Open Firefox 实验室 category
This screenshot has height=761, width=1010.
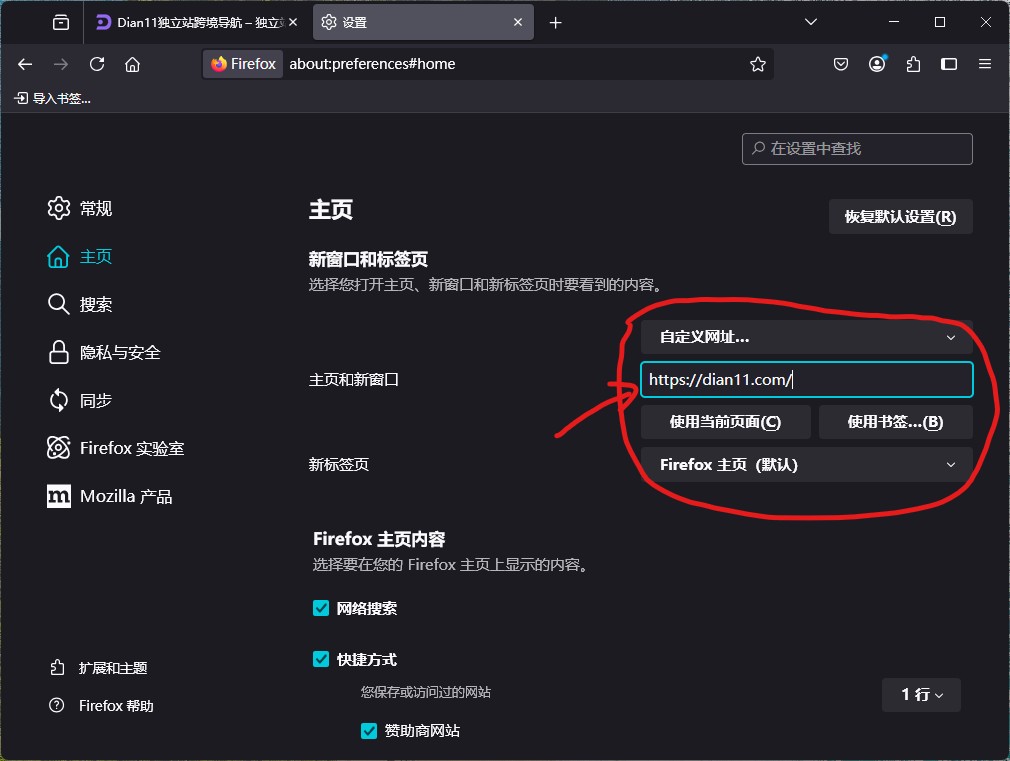[115, 448]
